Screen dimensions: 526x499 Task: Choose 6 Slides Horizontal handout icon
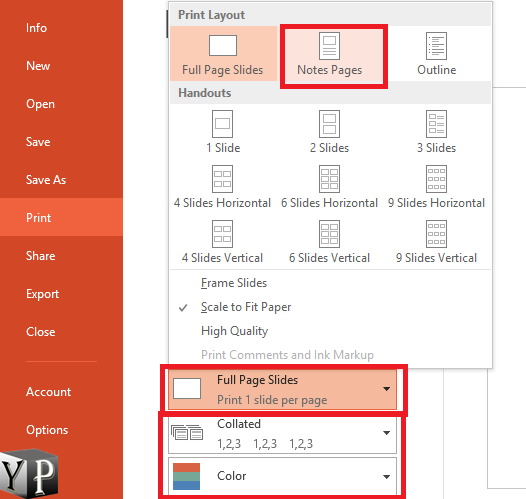point(329,179)
